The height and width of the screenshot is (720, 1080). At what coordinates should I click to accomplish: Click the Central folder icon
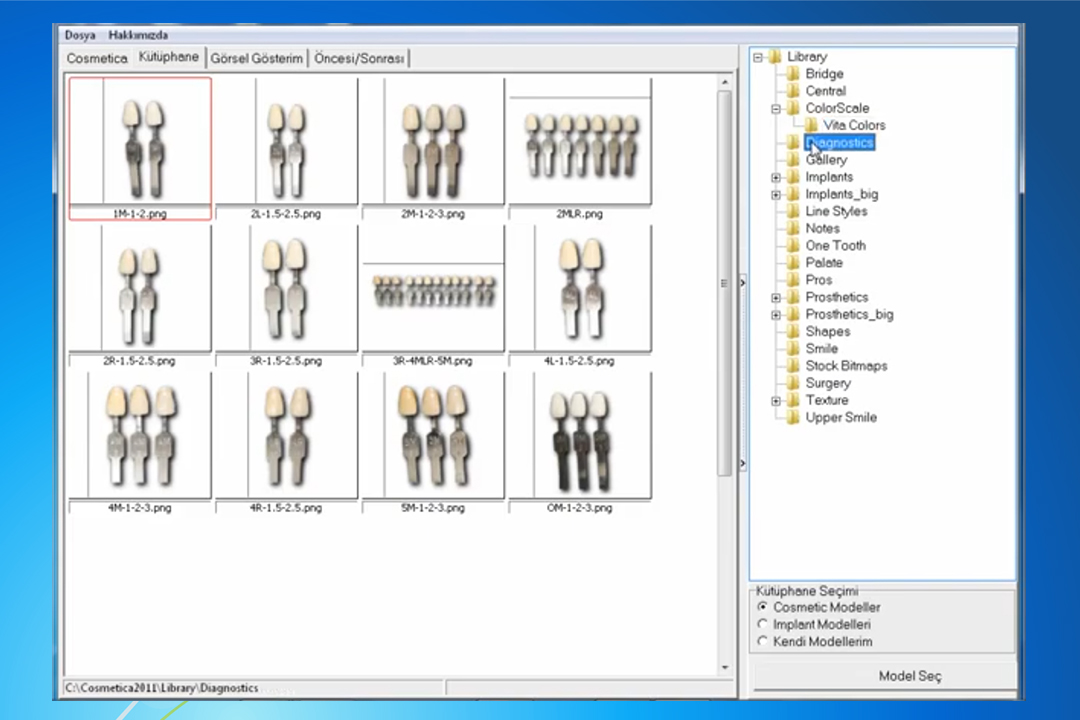793,91
